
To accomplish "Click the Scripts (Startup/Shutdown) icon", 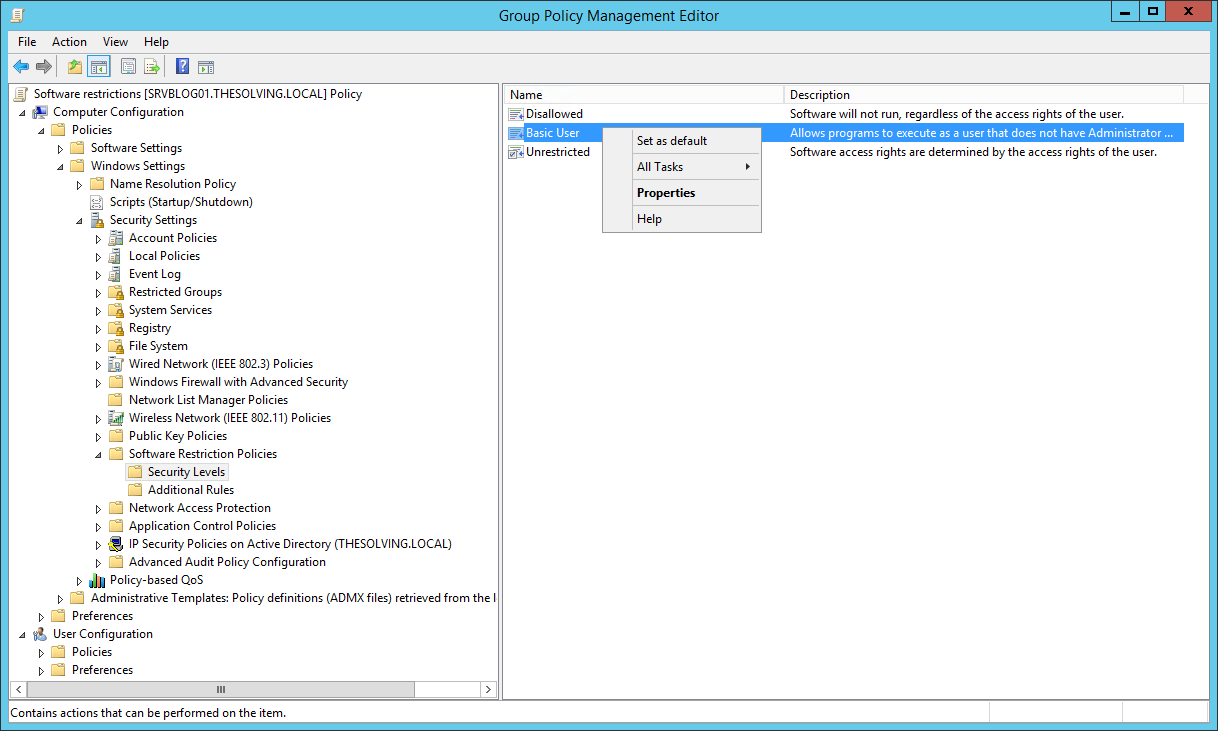I will tap(97, 202).
